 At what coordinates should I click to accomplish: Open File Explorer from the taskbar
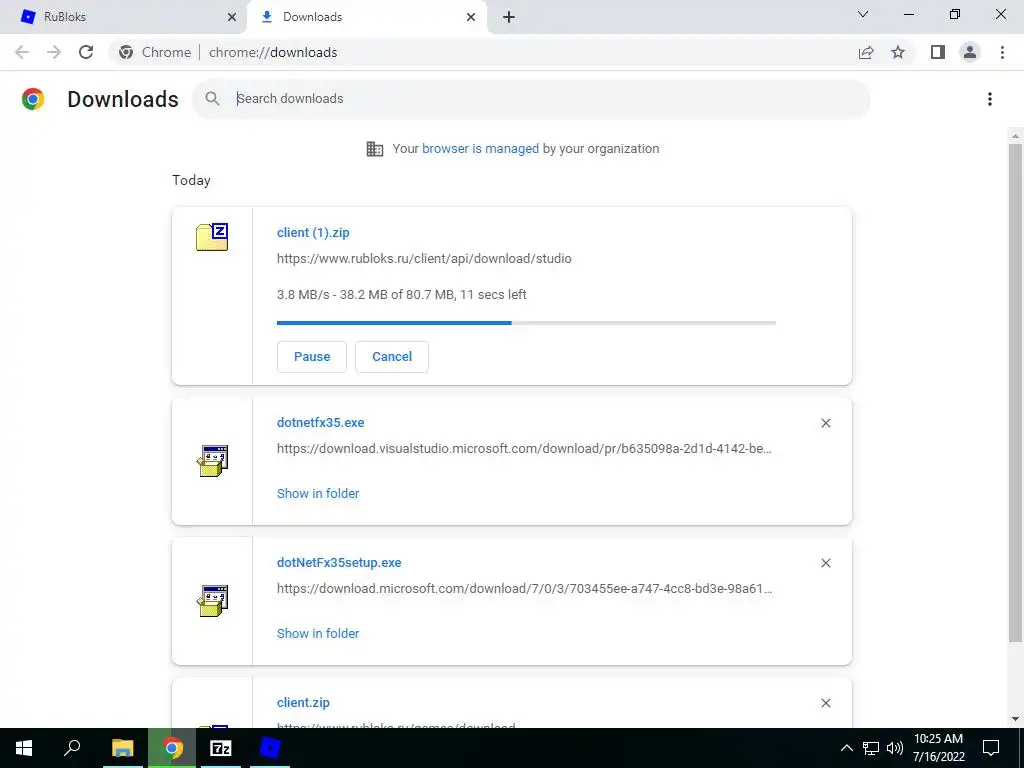coord(122,748)
